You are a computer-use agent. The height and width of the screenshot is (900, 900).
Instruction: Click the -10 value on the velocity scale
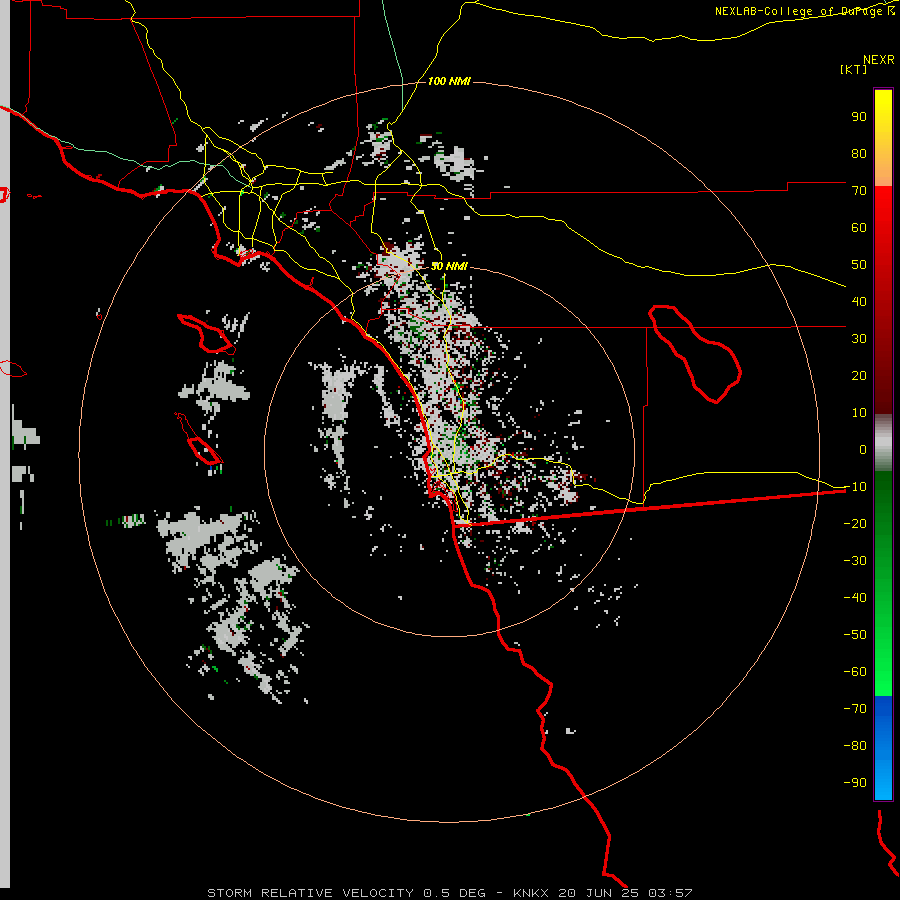[855, 487]
